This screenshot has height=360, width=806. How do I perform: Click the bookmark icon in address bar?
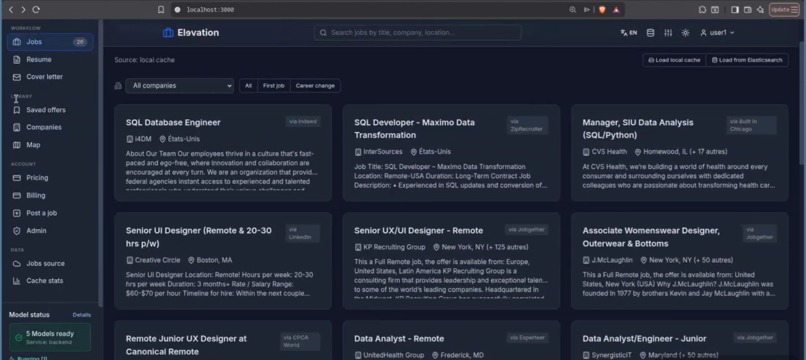tap(161, 10)
